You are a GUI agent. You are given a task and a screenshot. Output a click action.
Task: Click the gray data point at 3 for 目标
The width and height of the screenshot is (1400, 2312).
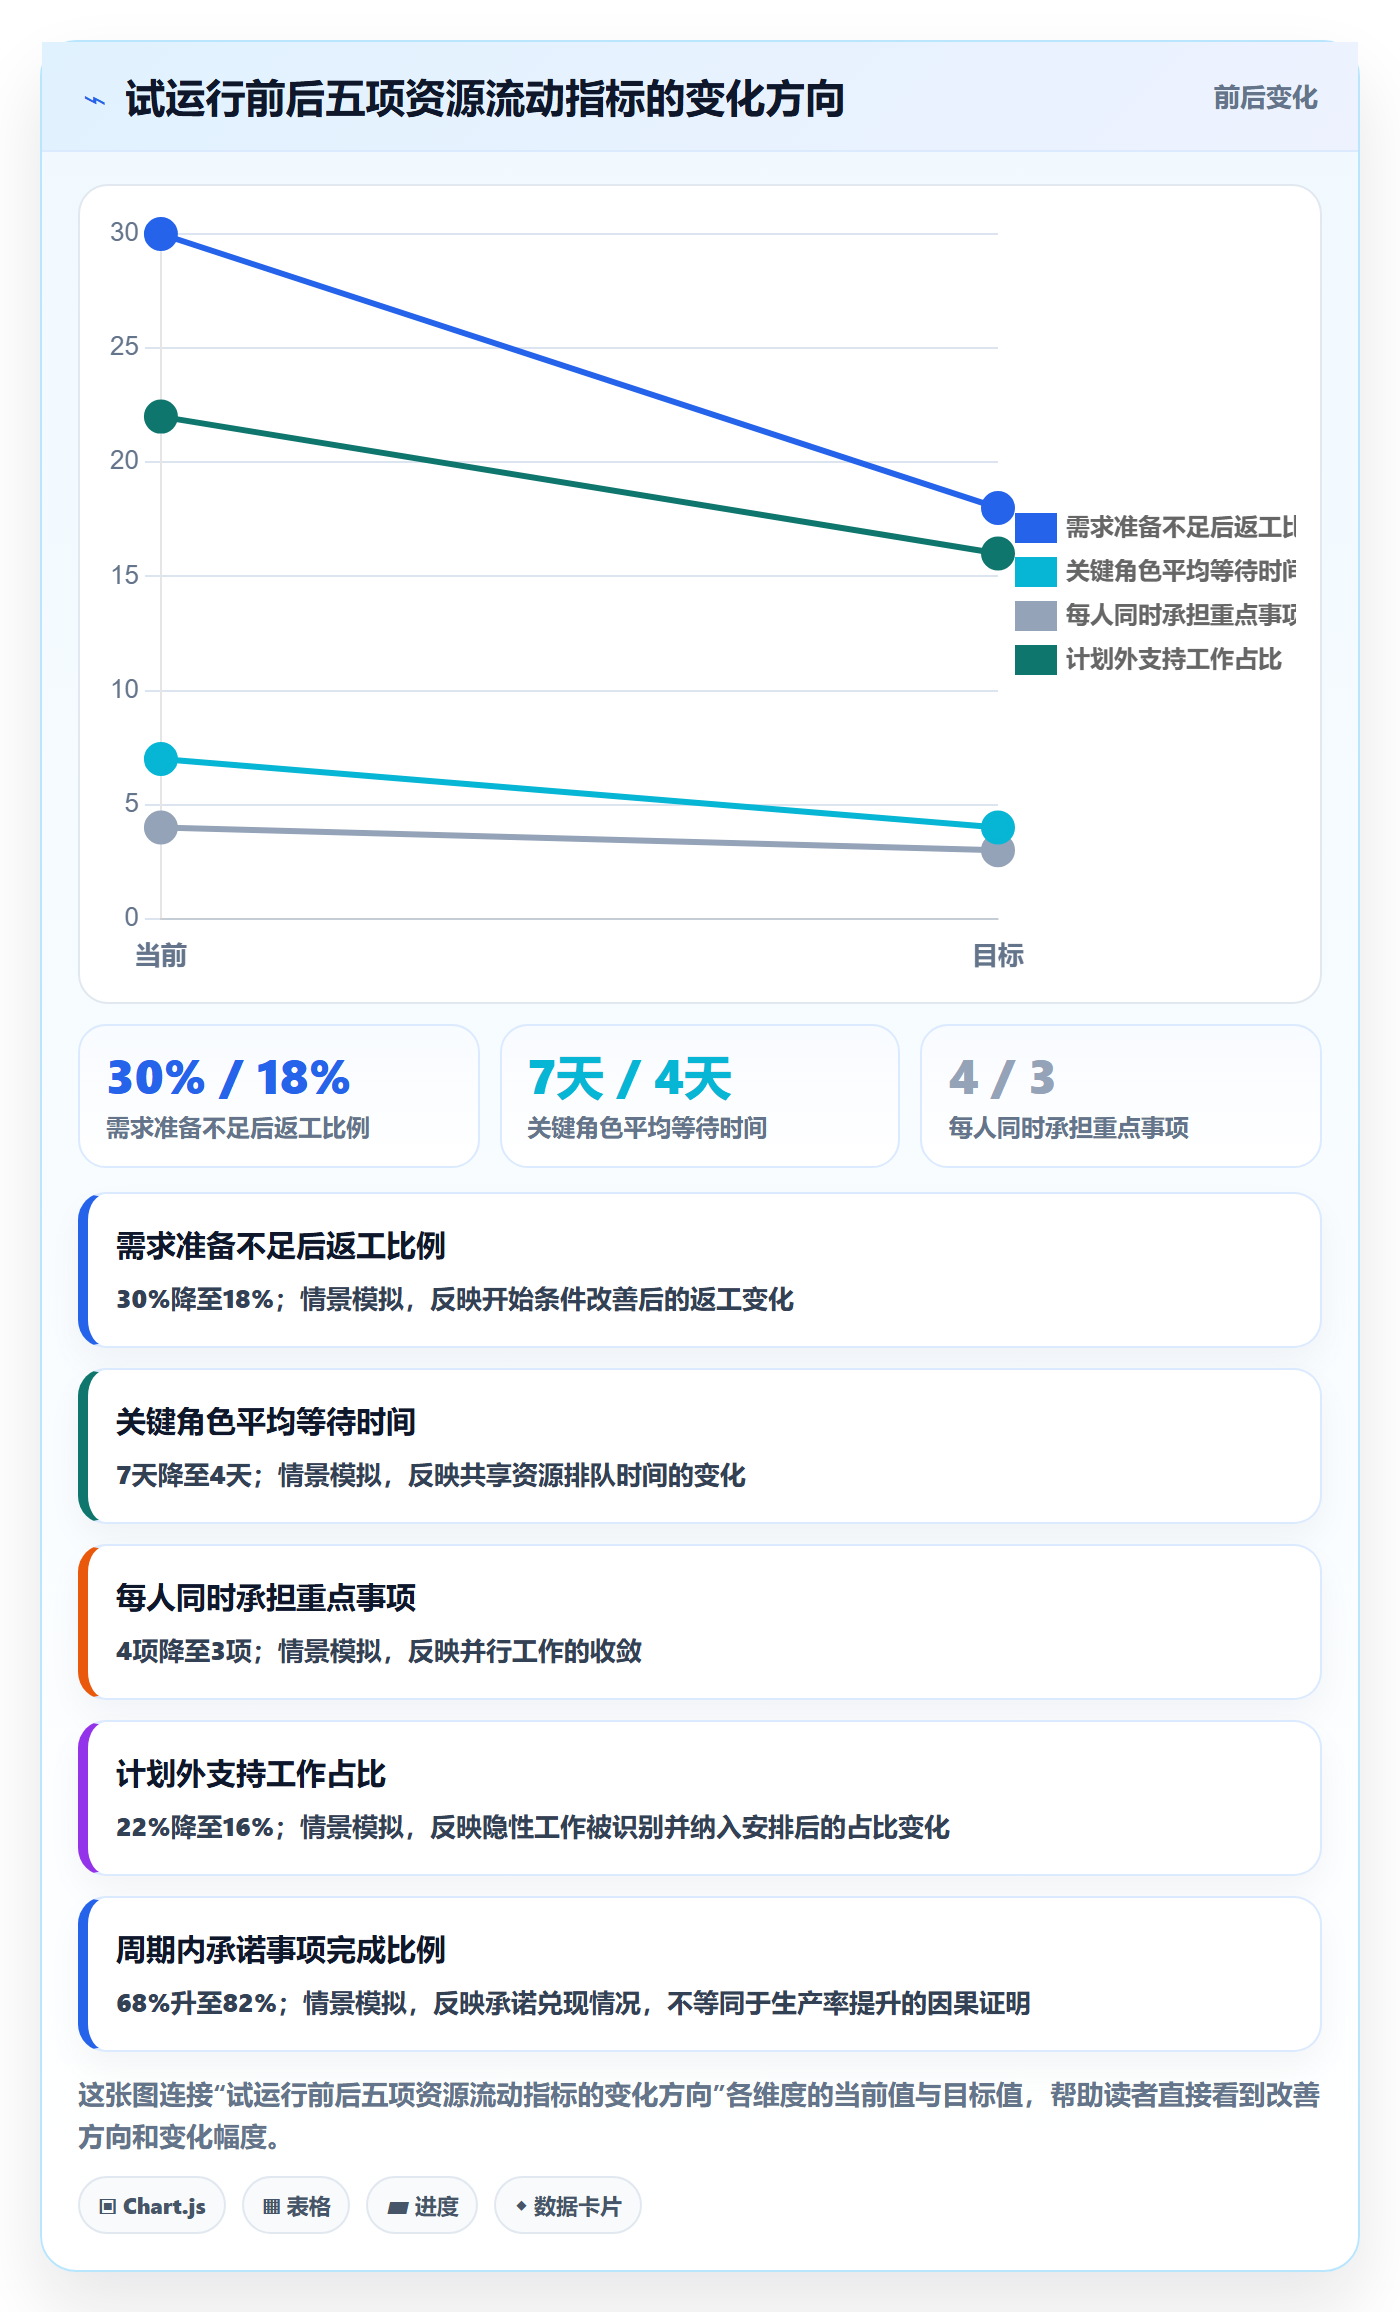point(998,851)
